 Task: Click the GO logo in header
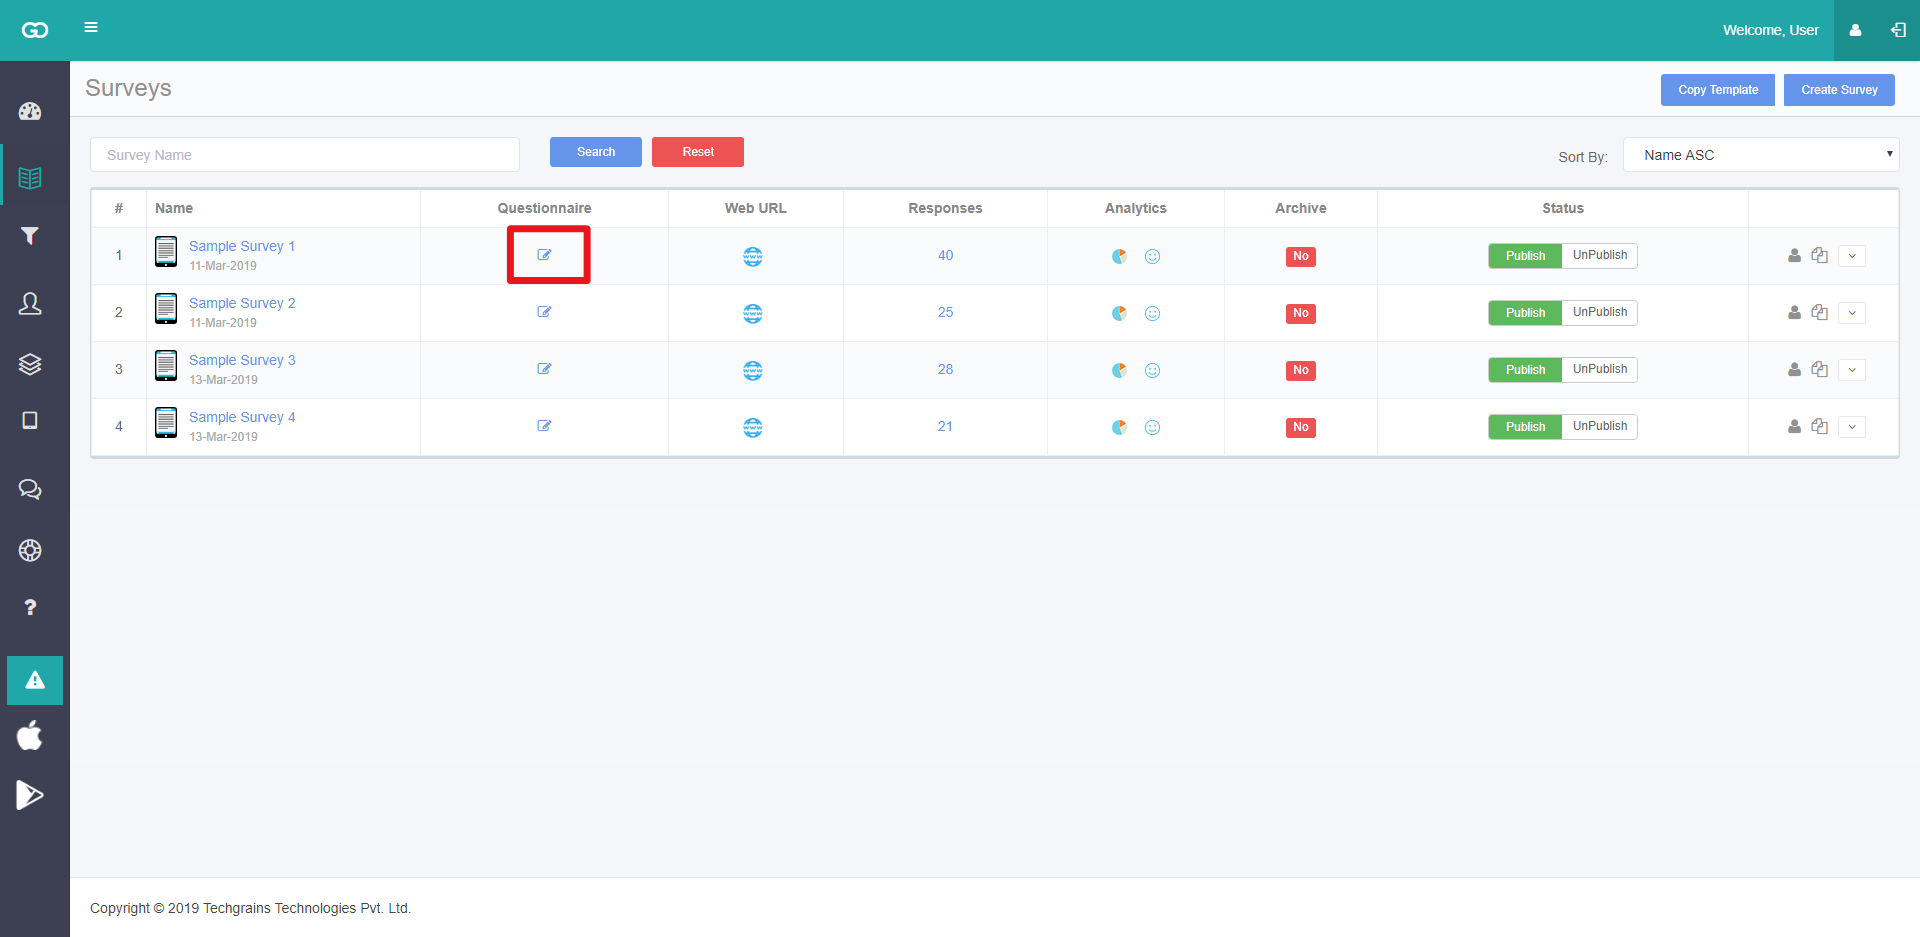coord(35,30)
